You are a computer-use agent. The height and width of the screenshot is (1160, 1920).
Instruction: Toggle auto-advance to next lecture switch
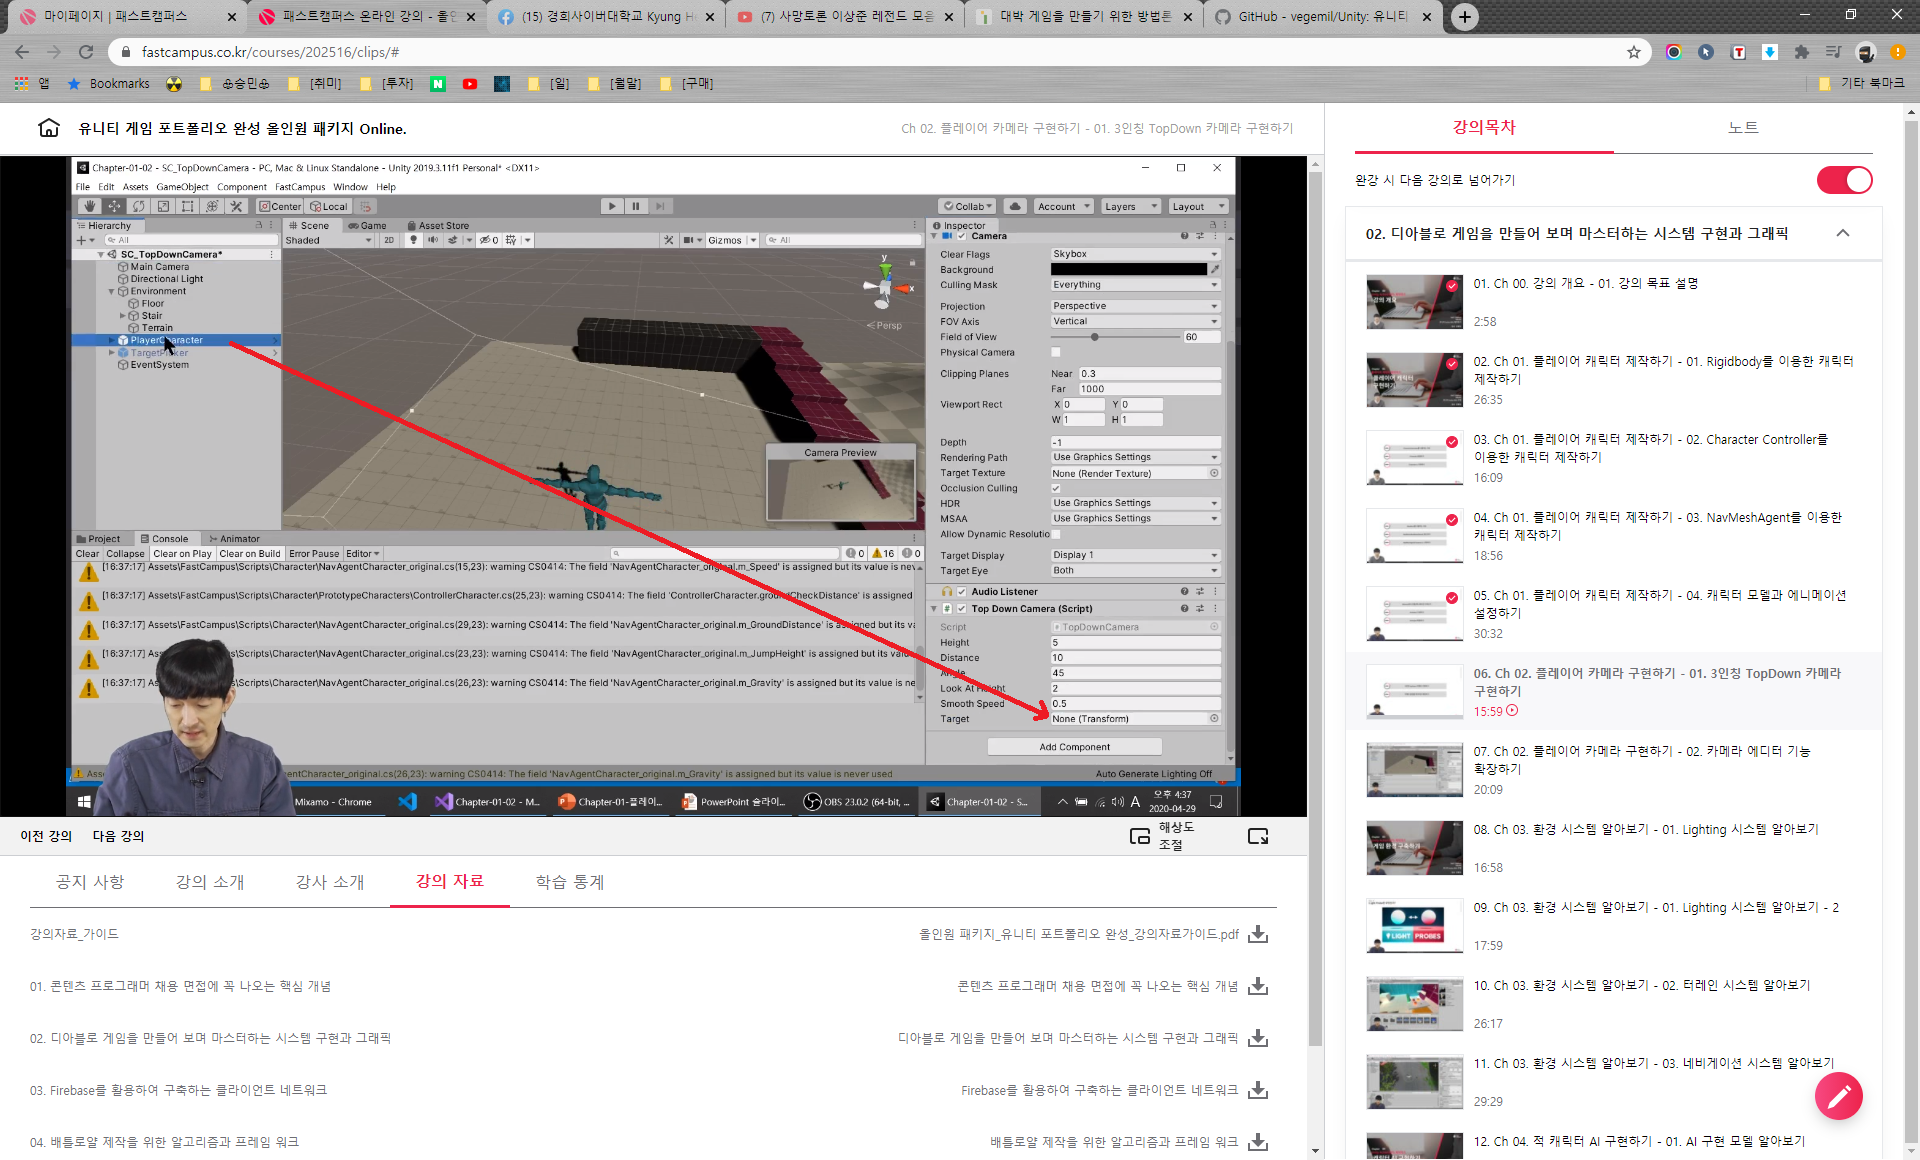tap(1844, 180)
